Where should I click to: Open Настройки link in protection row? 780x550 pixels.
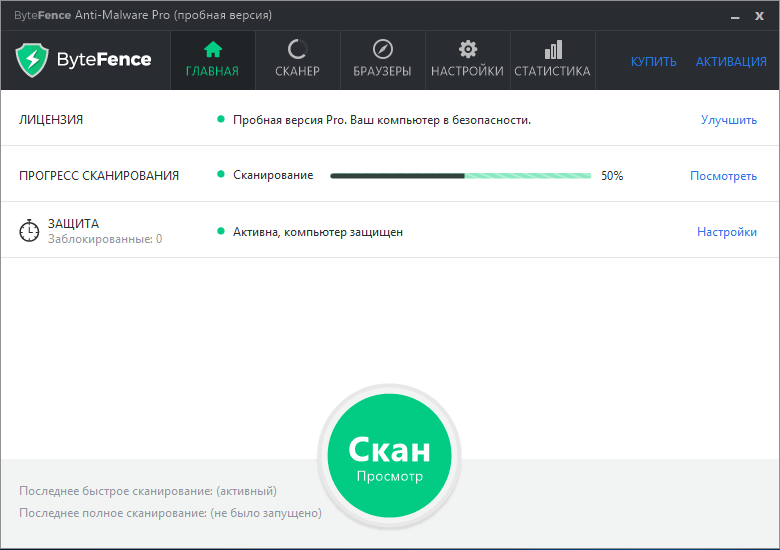coord(727,232)
